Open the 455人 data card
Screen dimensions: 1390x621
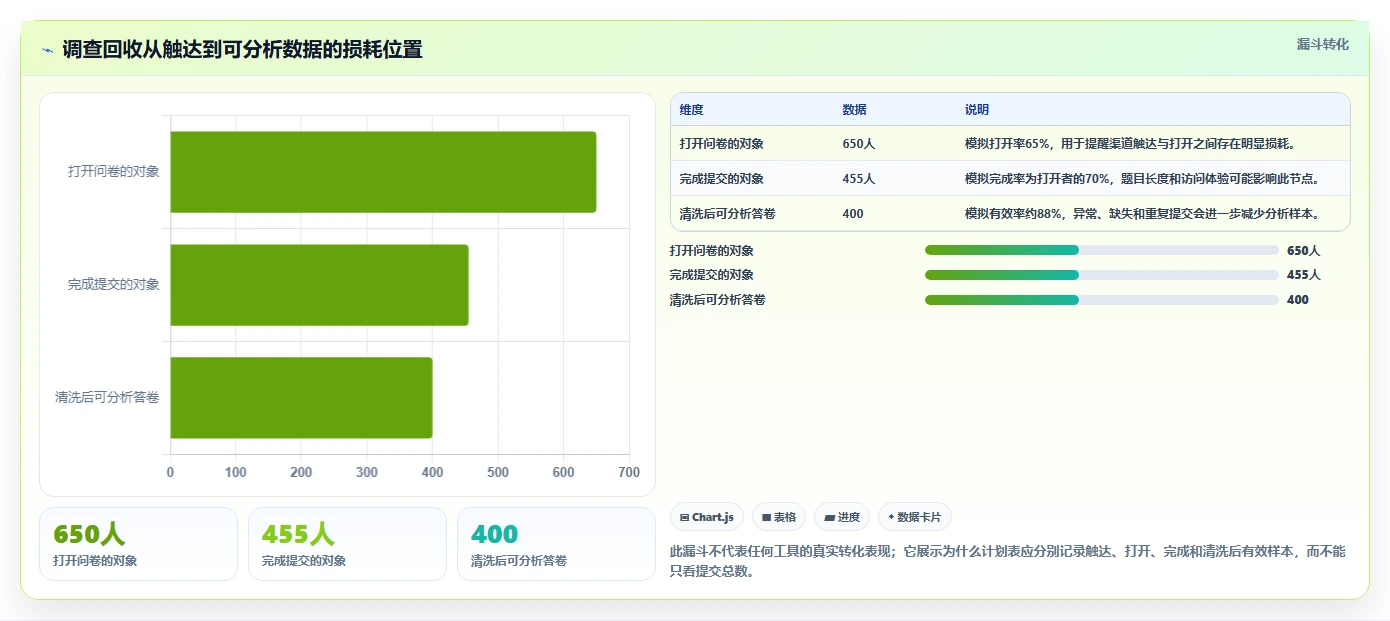[x=347, y=544]
